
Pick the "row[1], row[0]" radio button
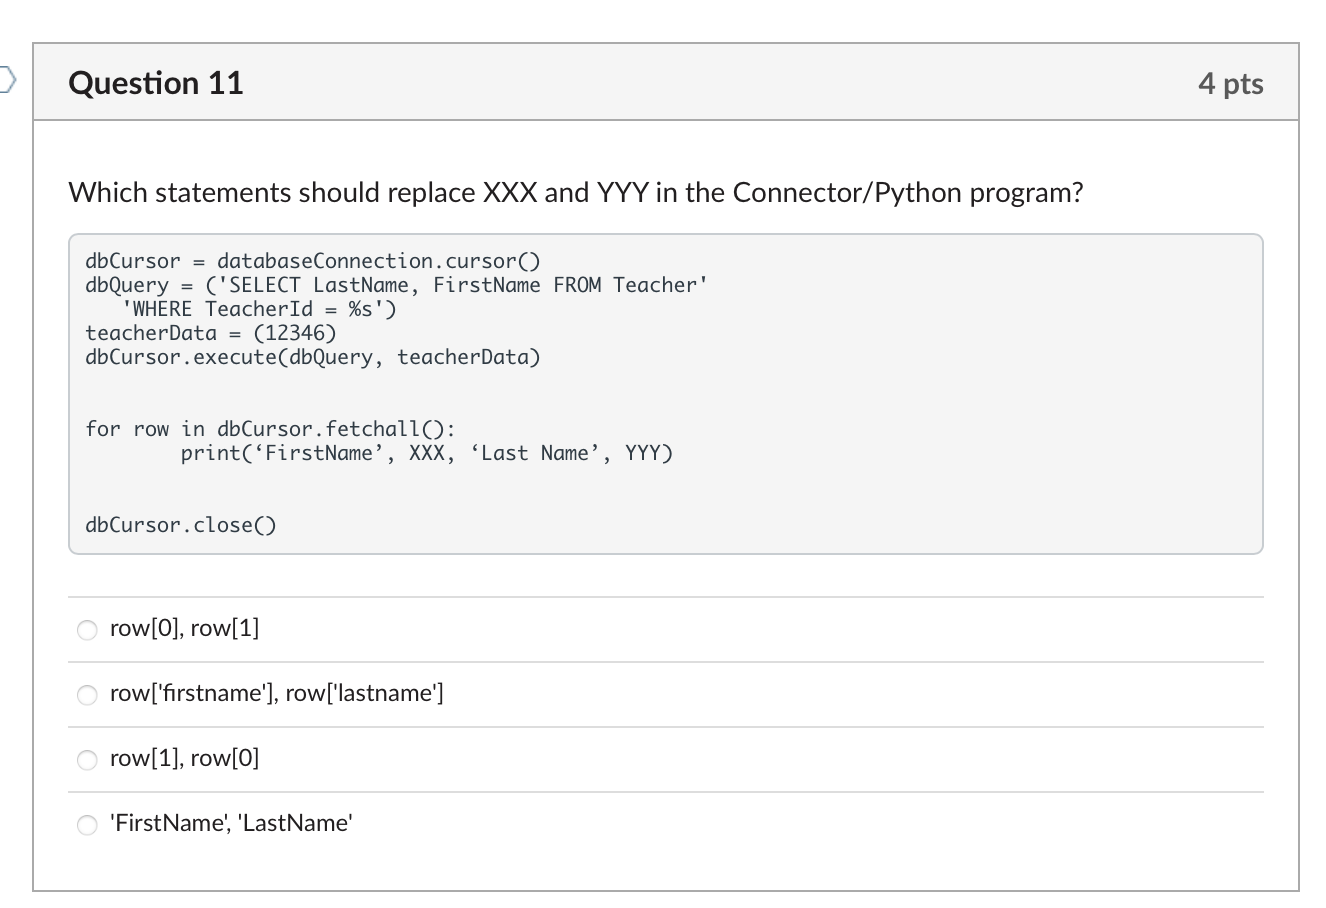pos(88,760)
